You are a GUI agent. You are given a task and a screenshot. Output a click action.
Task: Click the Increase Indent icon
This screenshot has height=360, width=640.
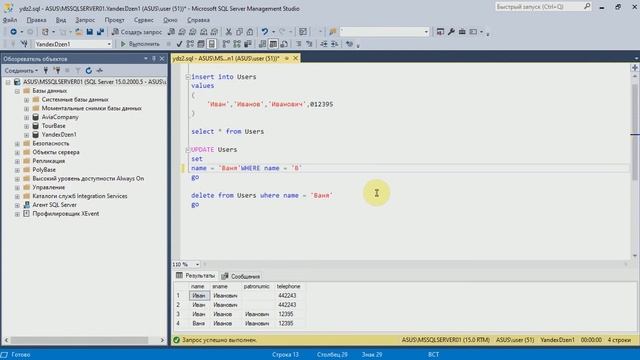click(x=334, y=44)
